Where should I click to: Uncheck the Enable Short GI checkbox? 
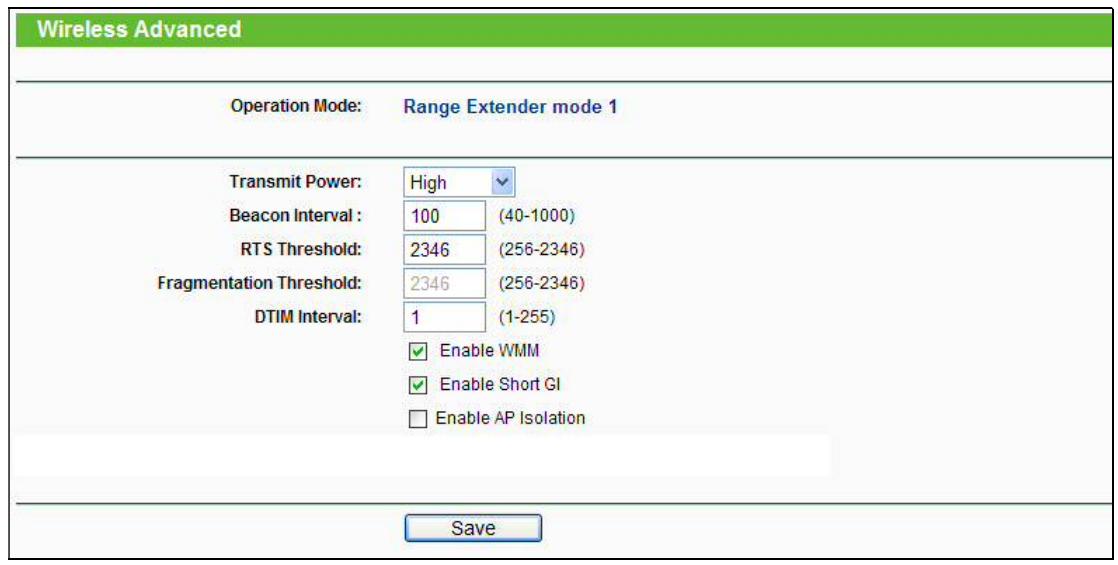click(420, 385)
